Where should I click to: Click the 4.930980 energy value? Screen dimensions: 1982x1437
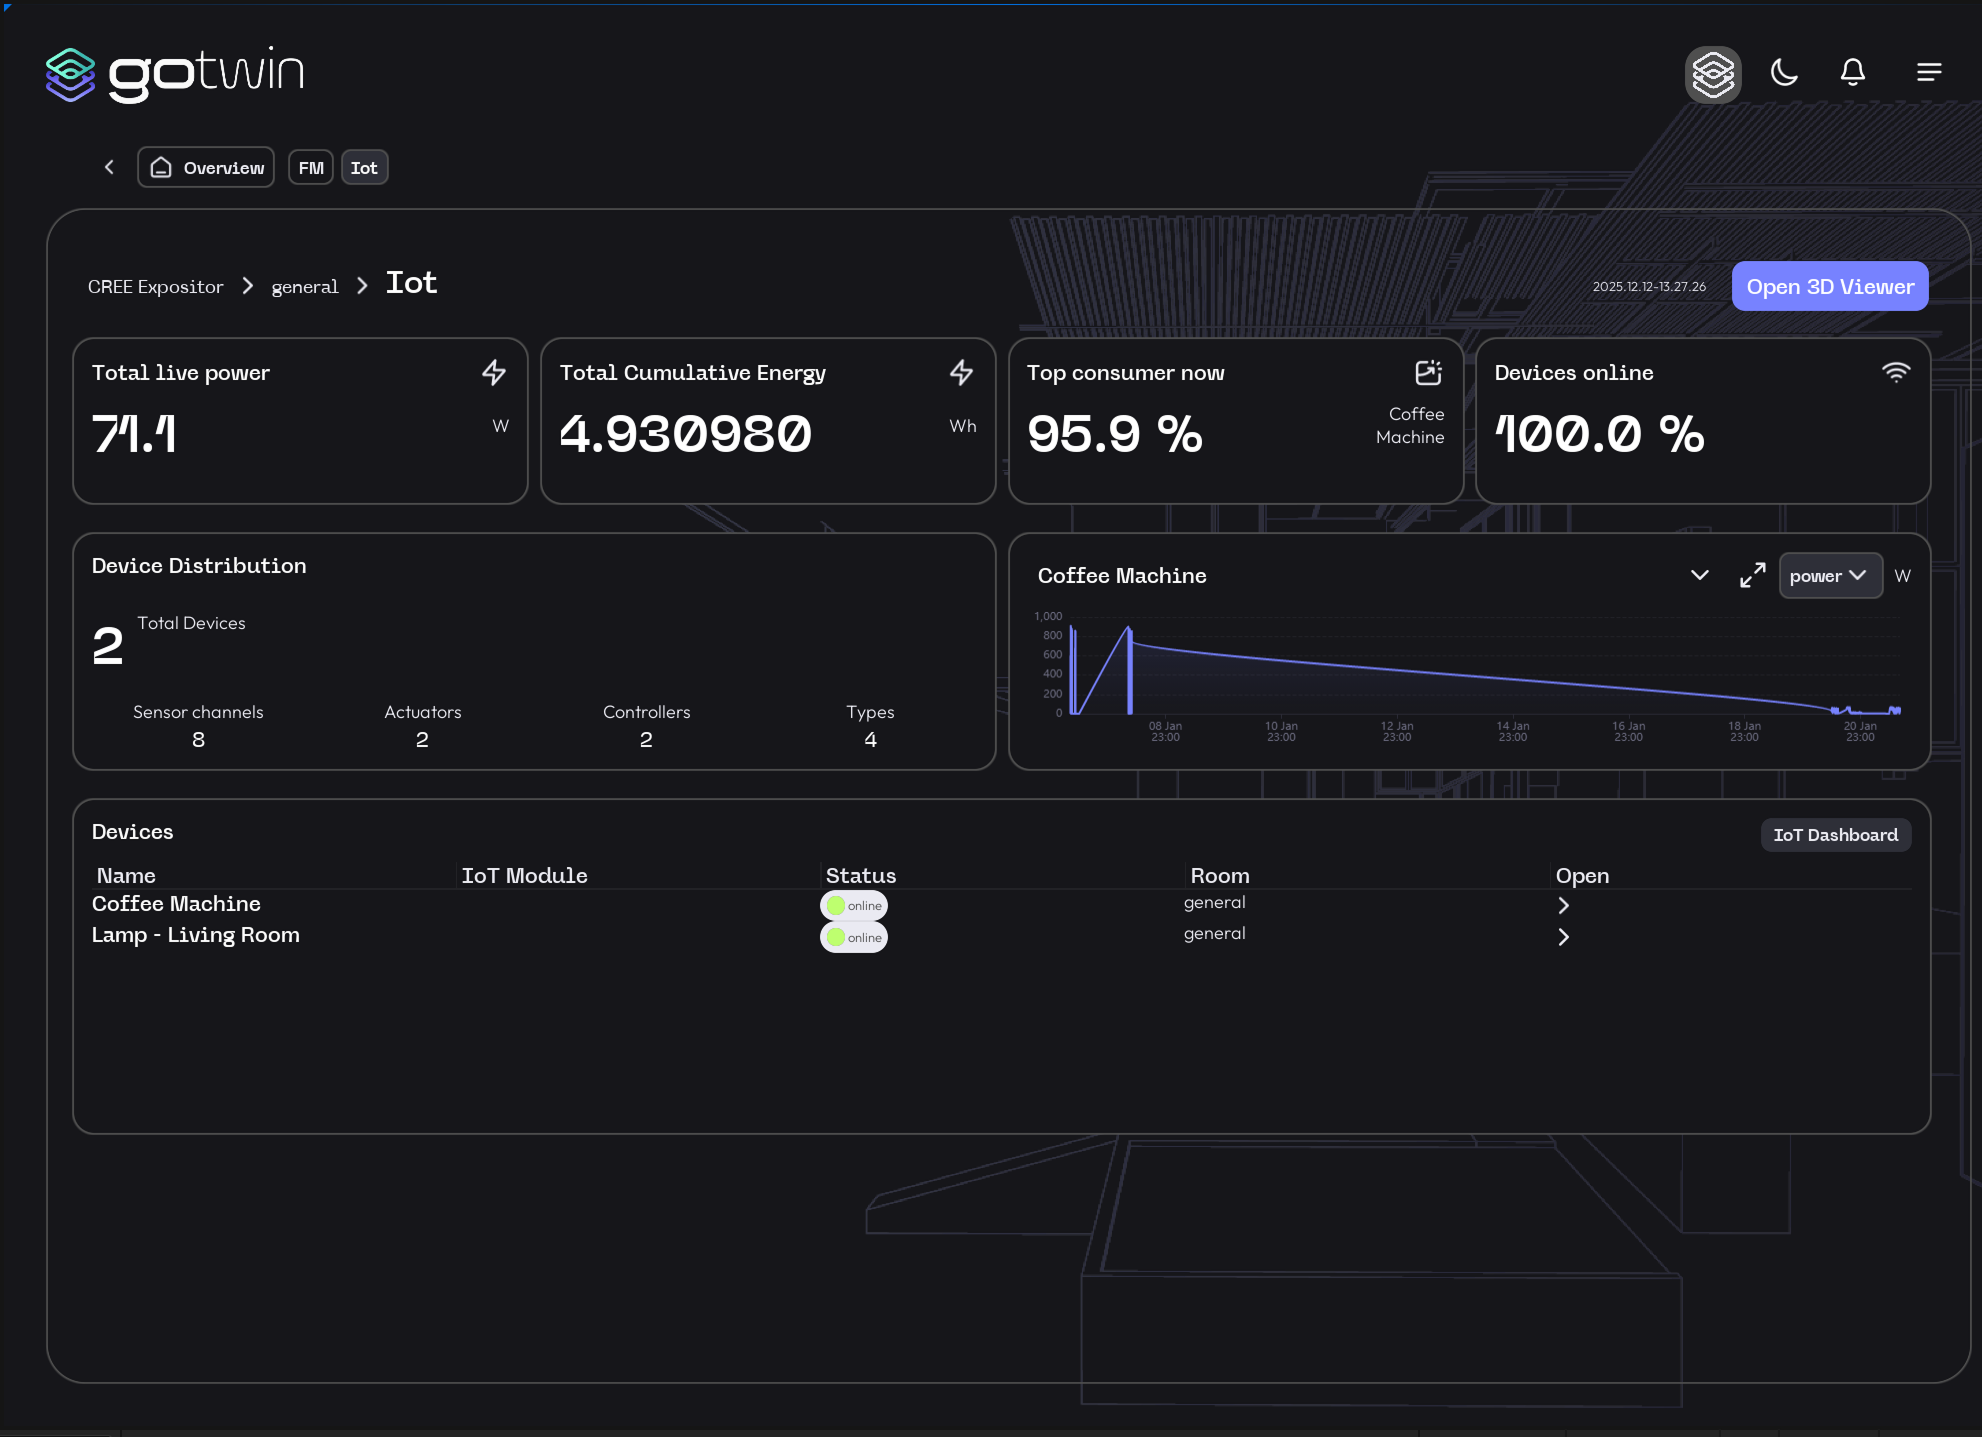point(686,434)
